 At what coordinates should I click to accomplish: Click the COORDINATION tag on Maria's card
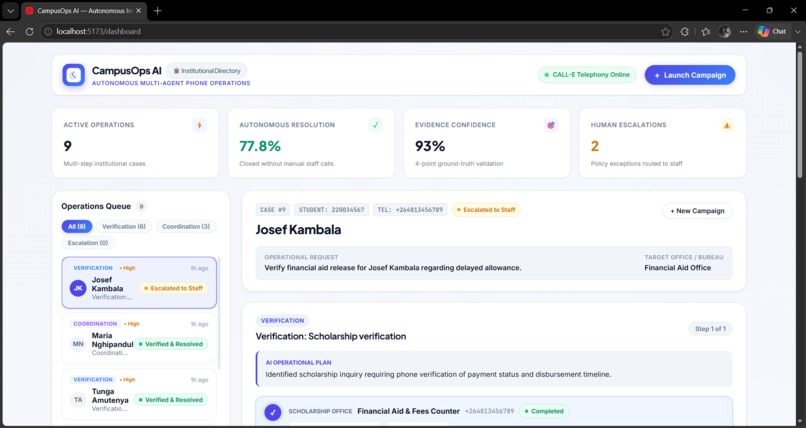[x=95, y=324]
